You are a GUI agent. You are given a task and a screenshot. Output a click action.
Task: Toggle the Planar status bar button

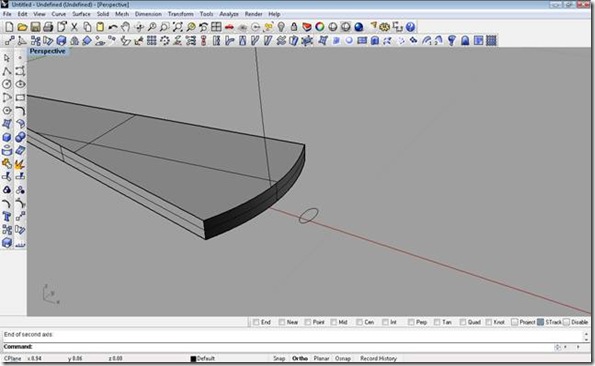coord(321,358)
